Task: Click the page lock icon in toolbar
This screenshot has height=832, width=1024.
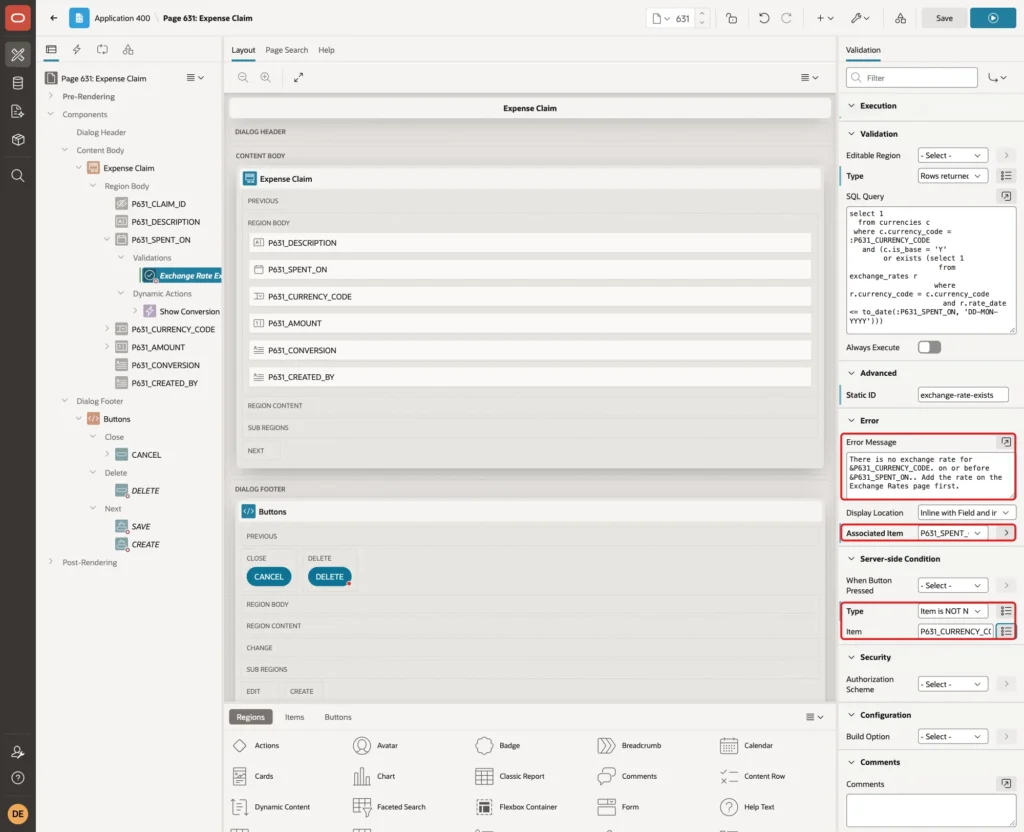Action: [x=731, y=18]
